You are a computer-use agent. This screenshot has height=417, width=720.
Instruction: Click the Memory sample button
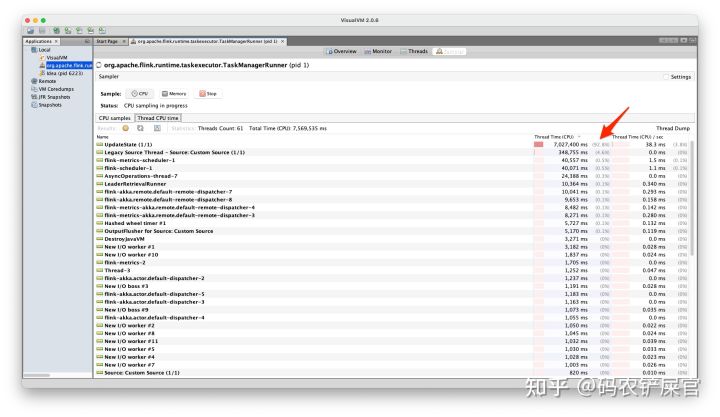(x=174, y=94)
